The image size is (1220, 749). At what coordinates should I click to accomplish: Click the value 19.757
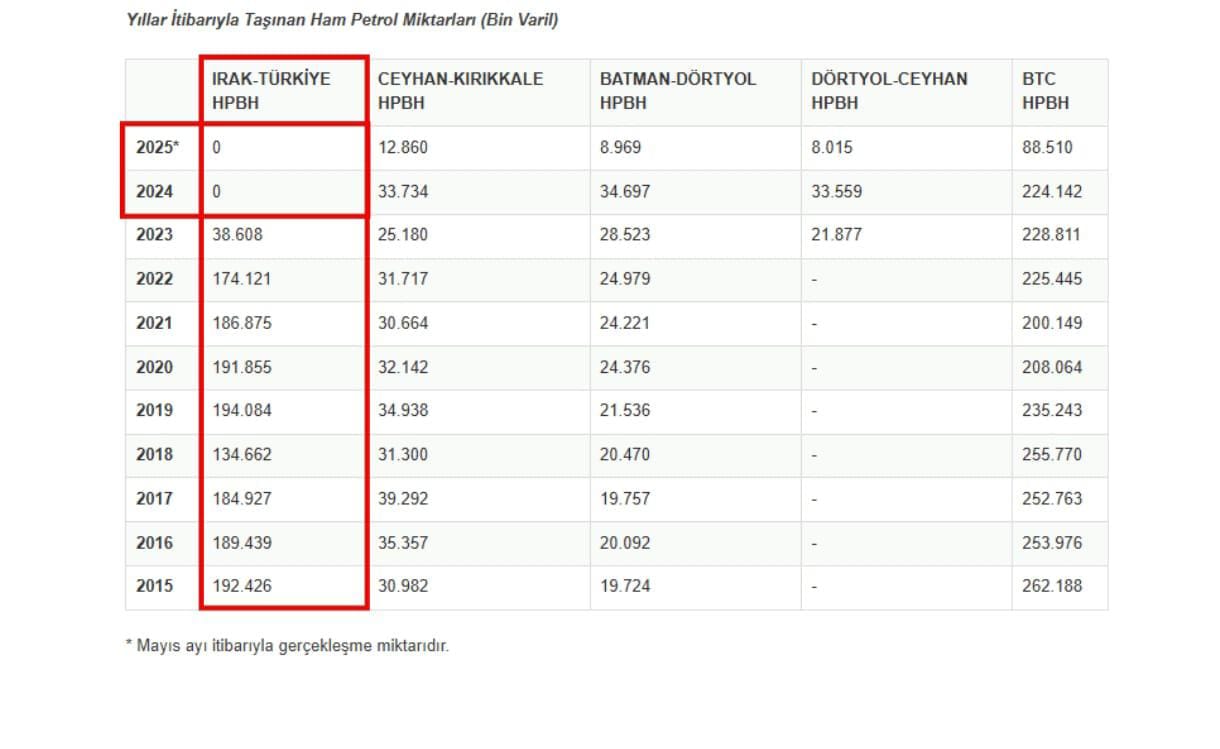tap(625, 498)
